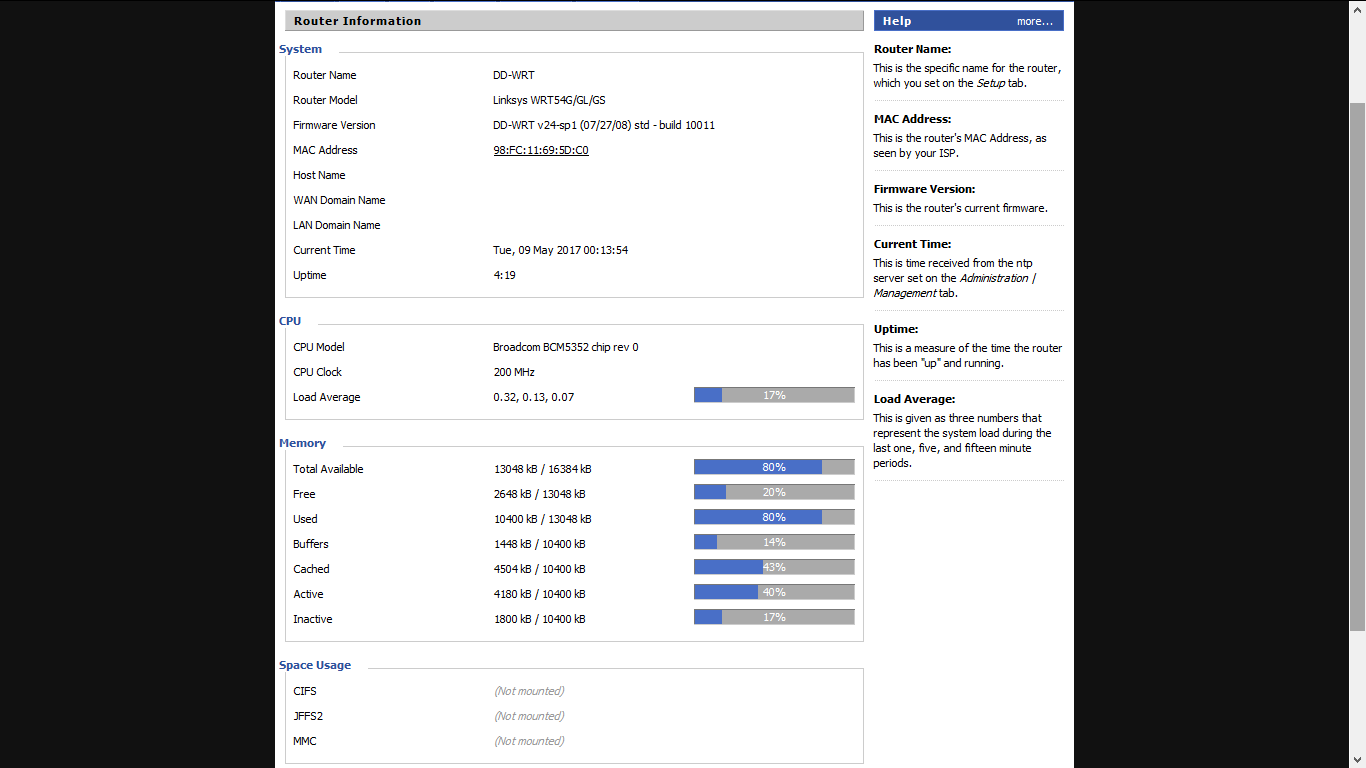Click the Help panel title

pyautogui.click(x=897, y=21)
